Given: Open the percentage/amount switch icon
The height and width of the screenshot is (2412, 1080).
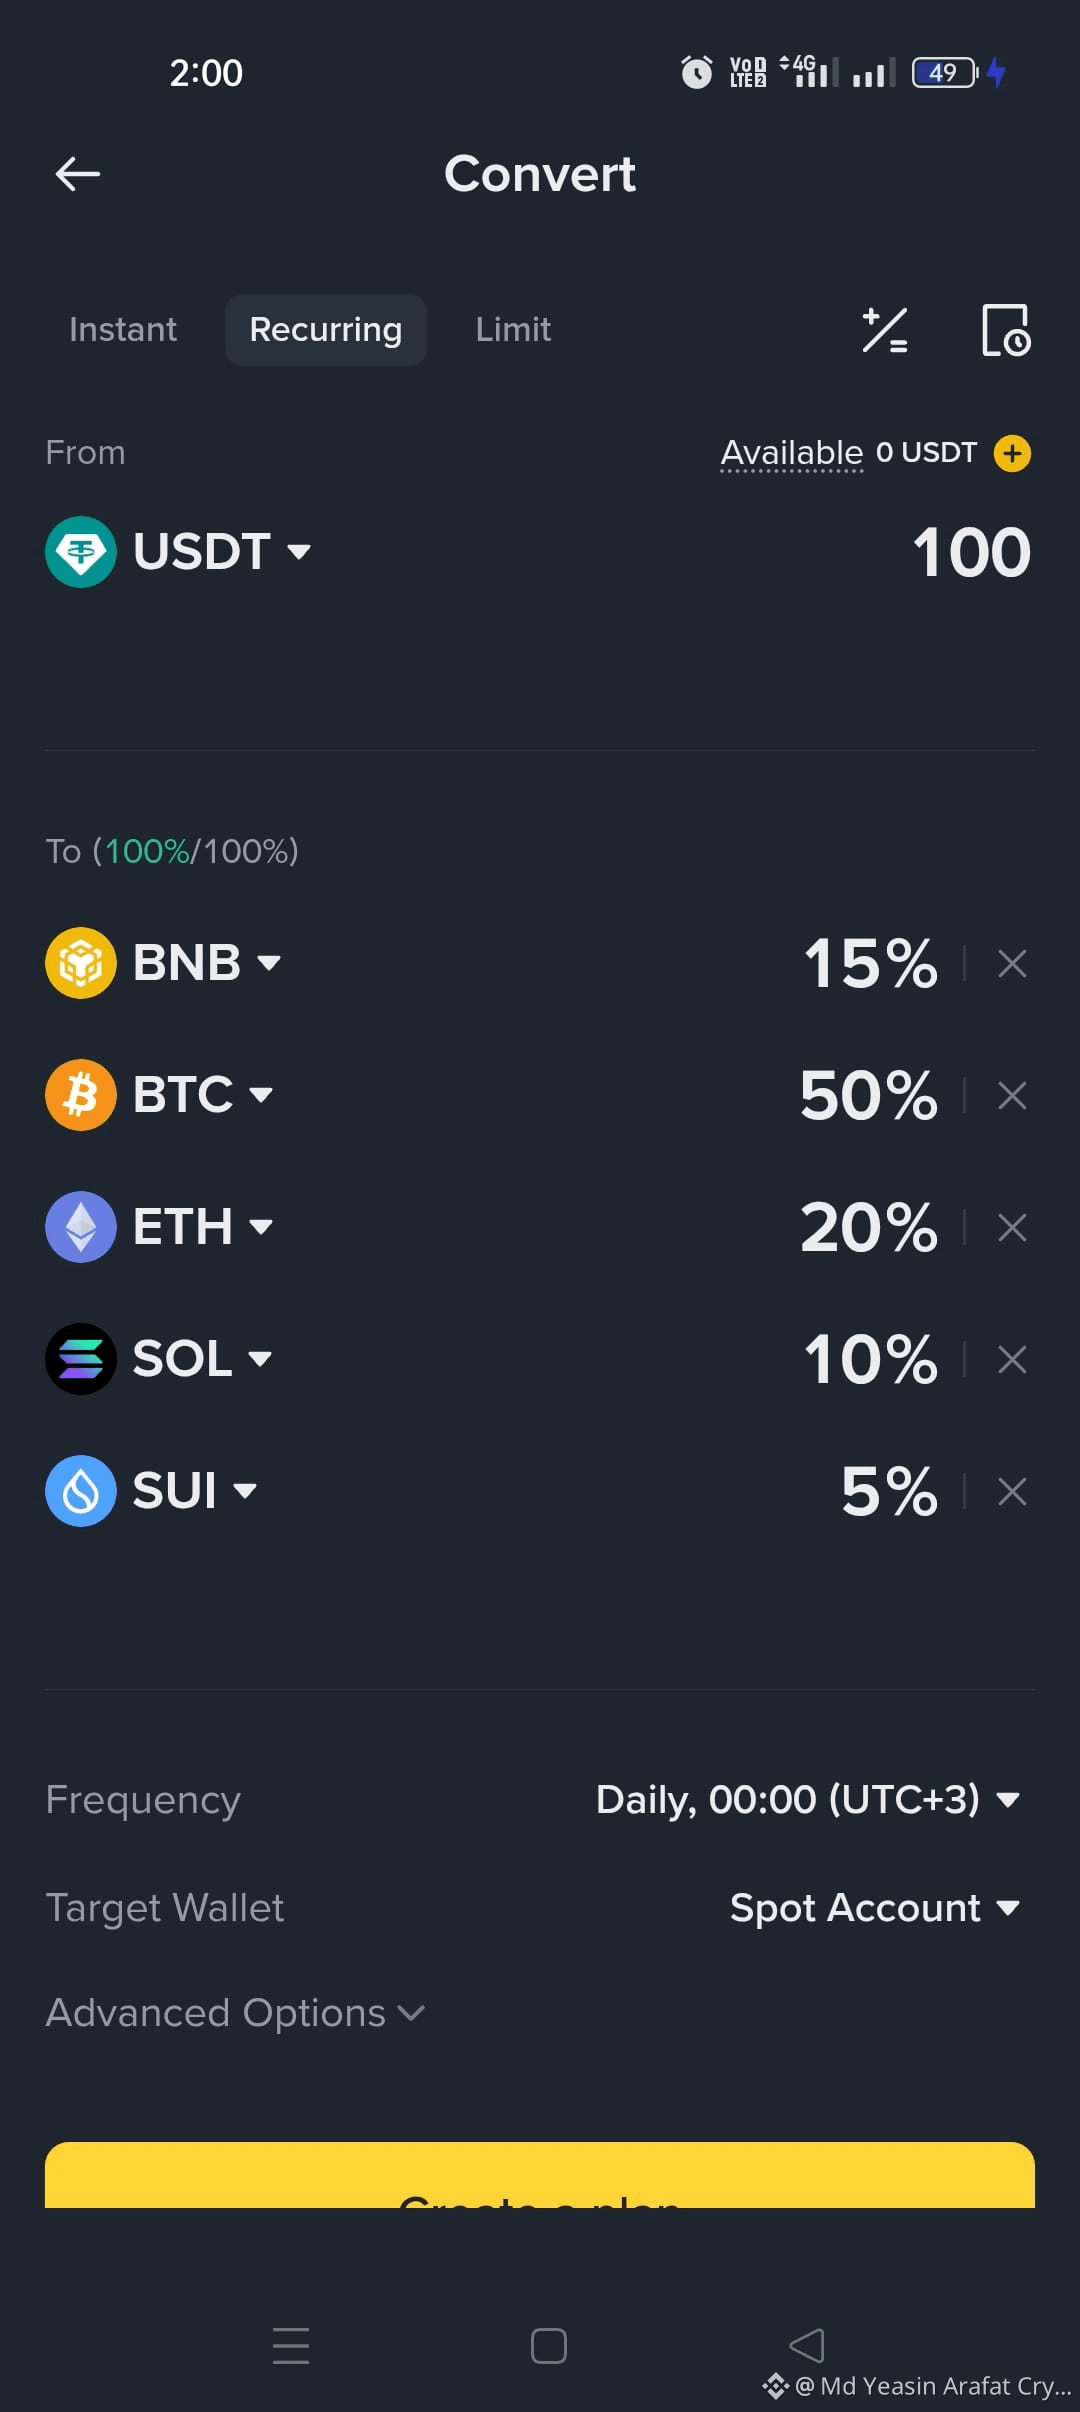Looking at the screenshot, I should coord(885,330).
